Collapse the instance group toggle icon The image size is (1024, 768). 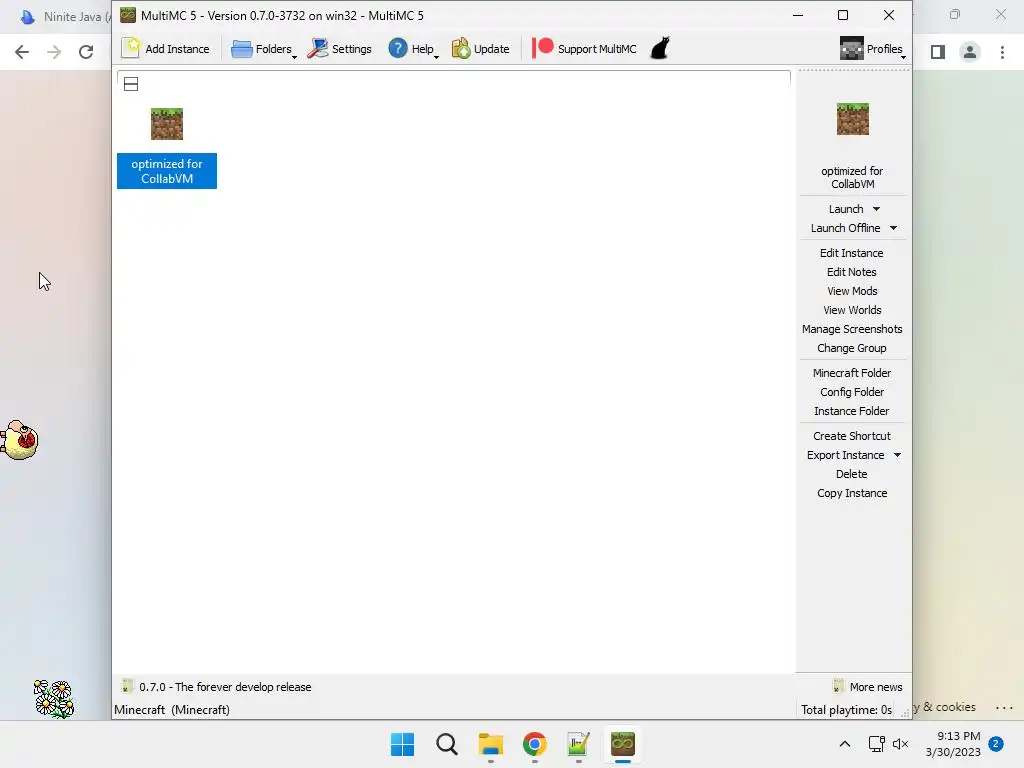pyautogui.click(x=131, y=84)
